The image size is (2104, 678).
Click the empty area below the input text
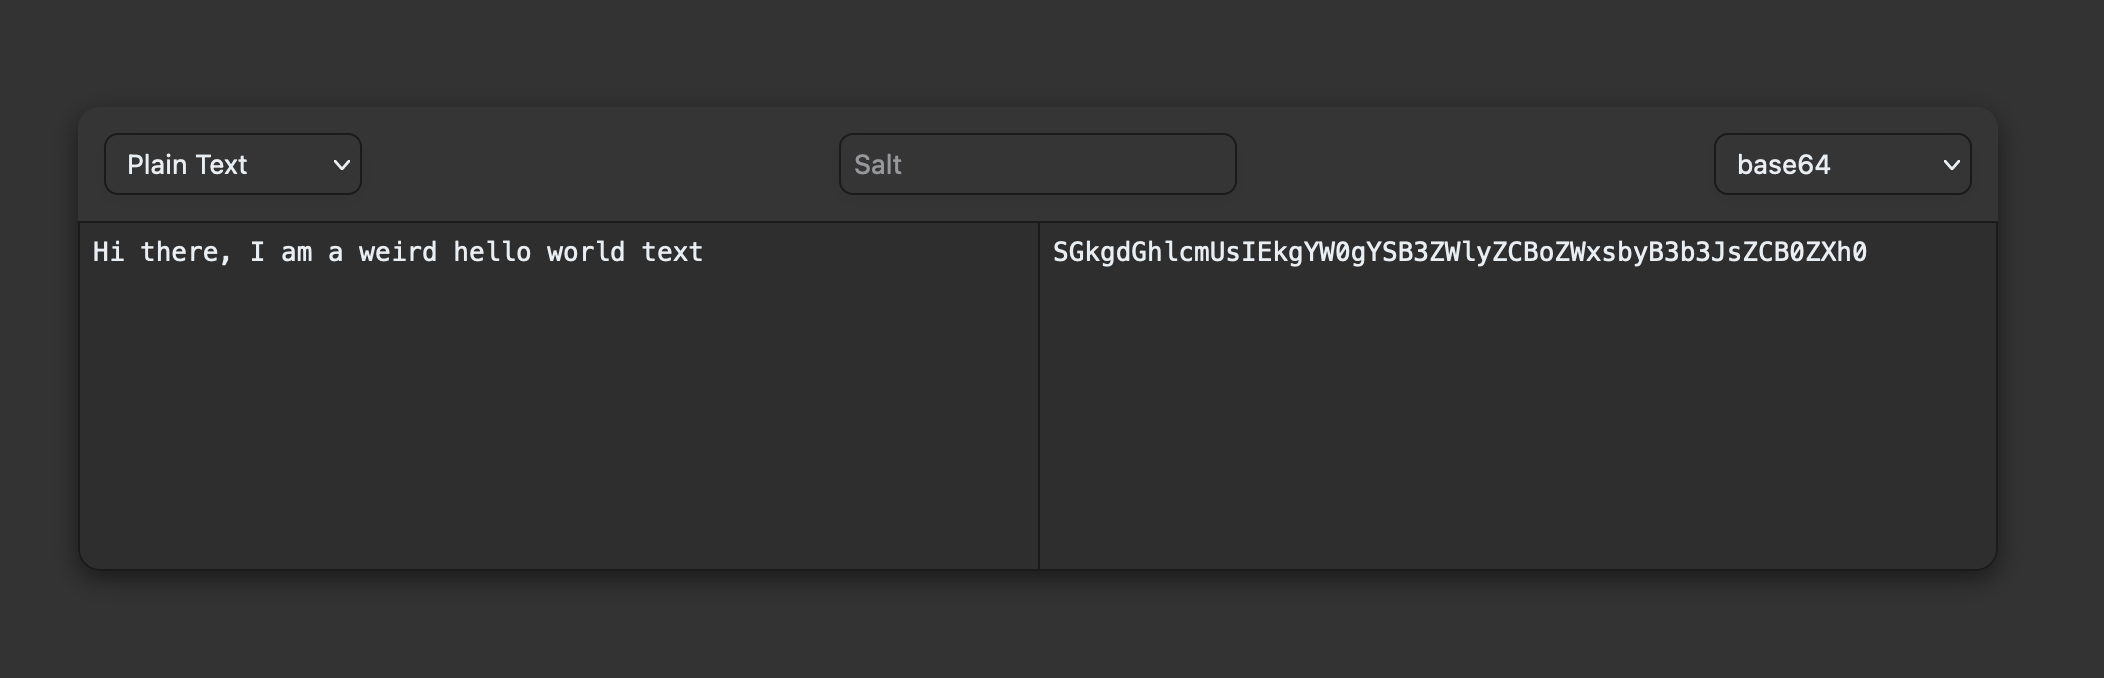[x=559, y=420]
